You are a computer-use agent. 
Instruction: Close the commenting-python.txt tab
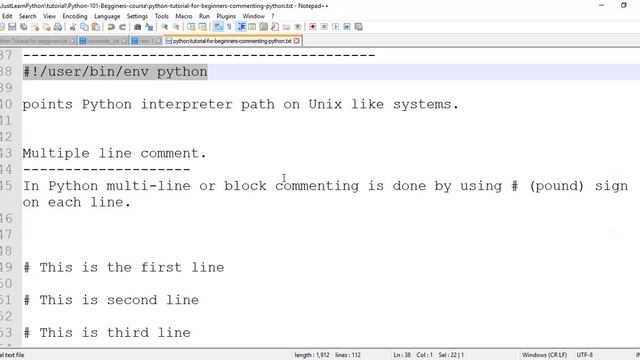click(x=297, y=41)
